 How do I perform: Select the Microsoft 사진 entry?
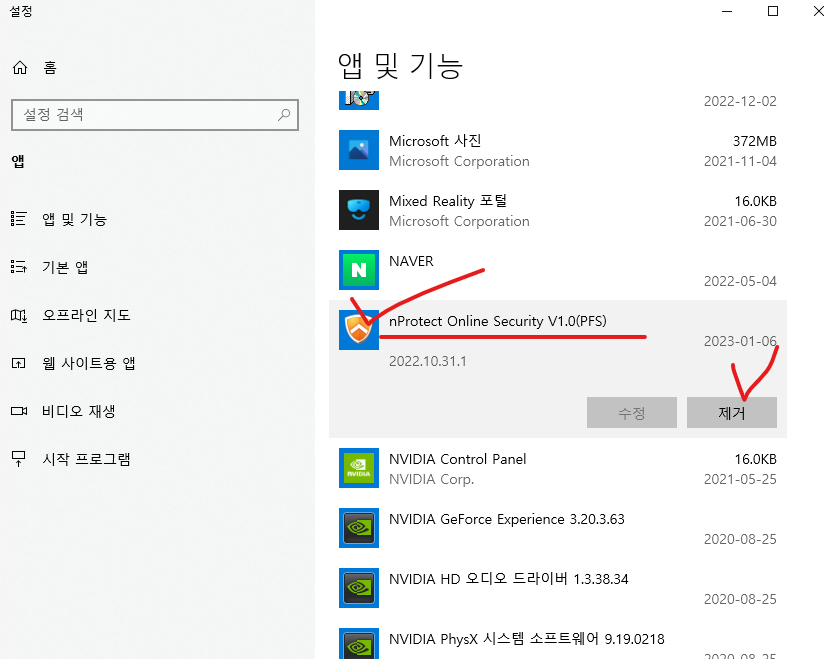(x=558, y=150)
